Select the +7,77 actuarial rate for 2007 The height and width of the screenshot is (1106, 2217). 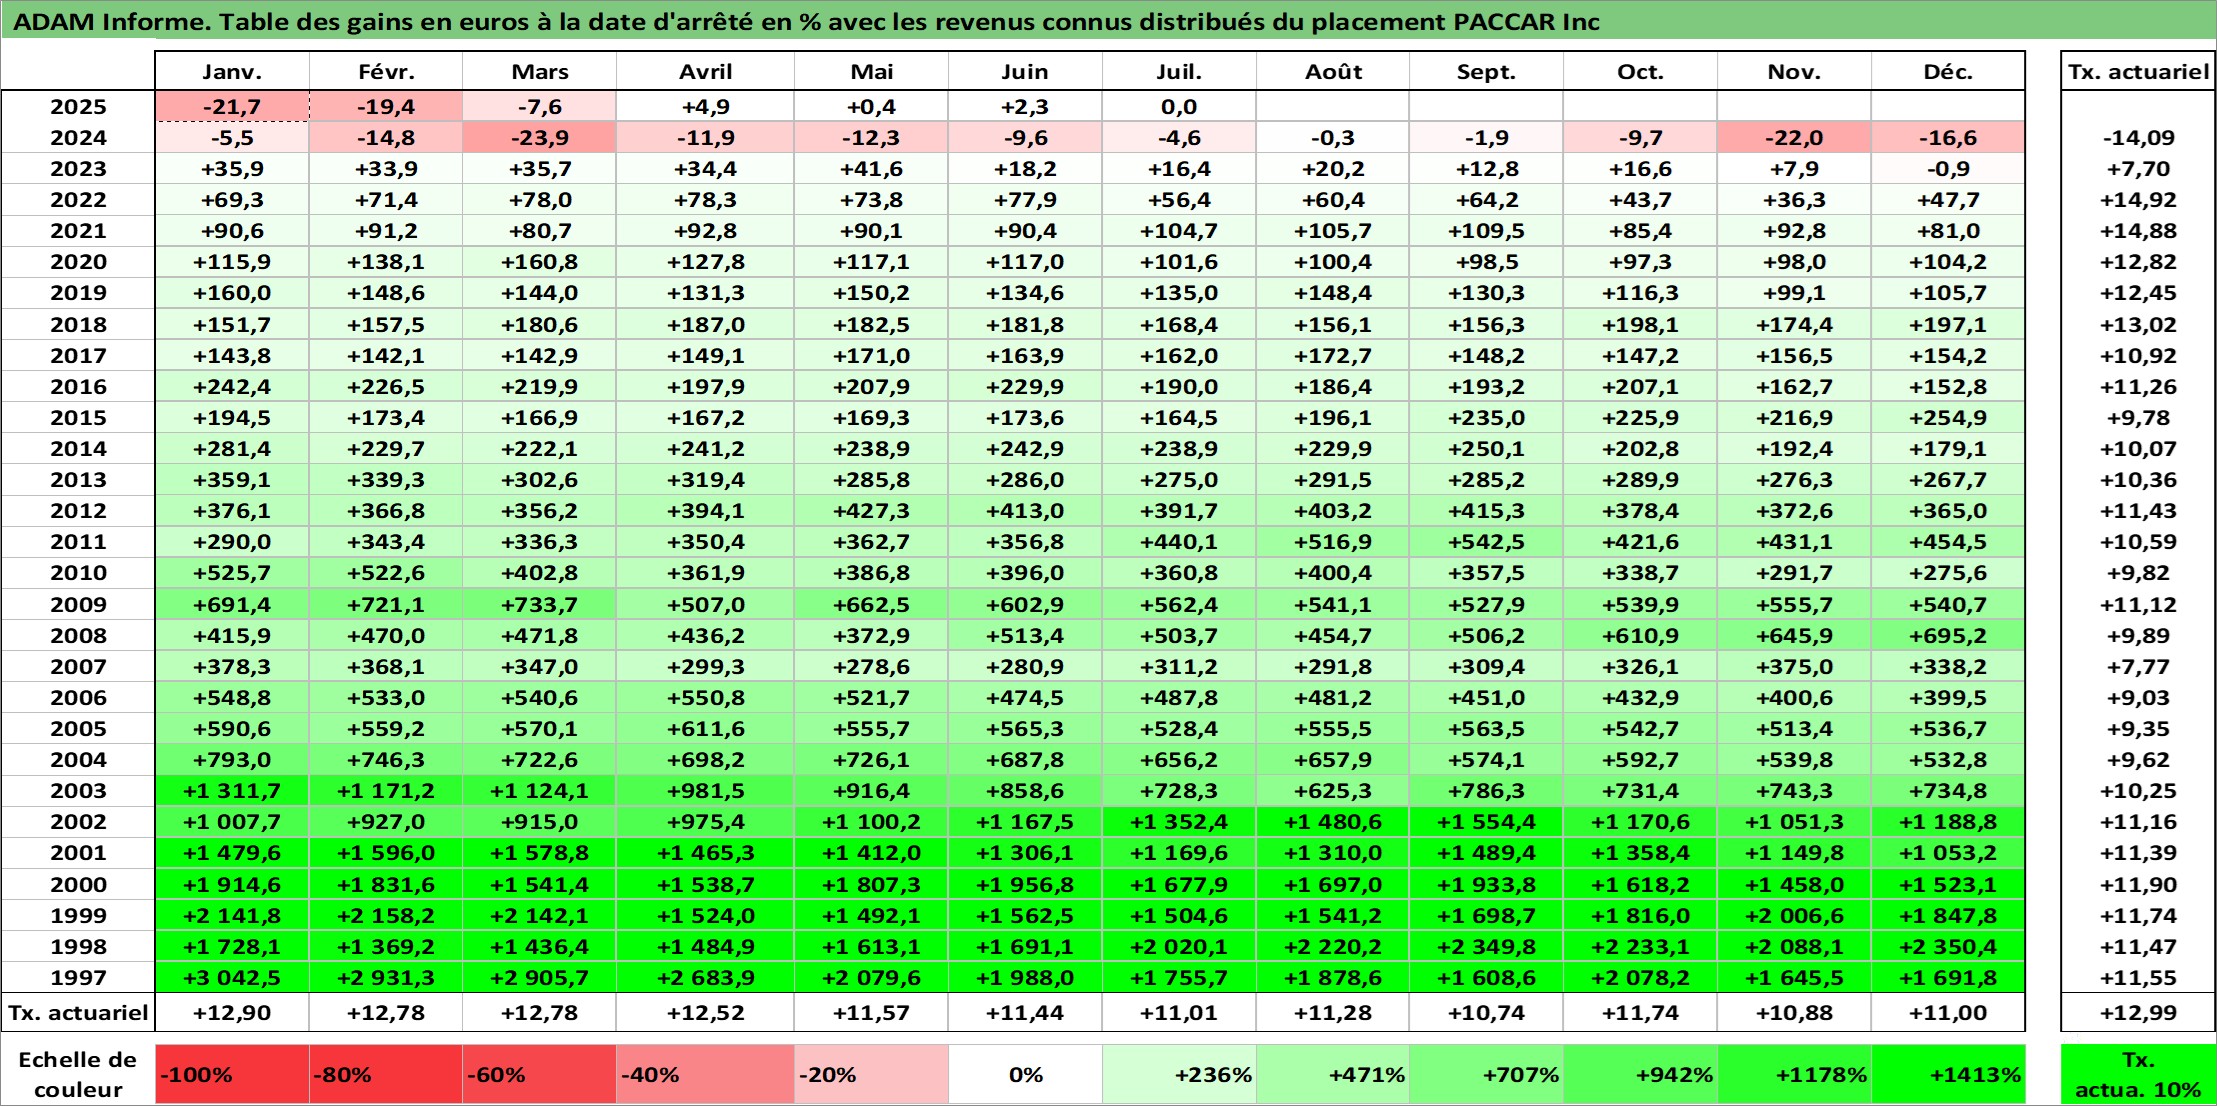2138,667
